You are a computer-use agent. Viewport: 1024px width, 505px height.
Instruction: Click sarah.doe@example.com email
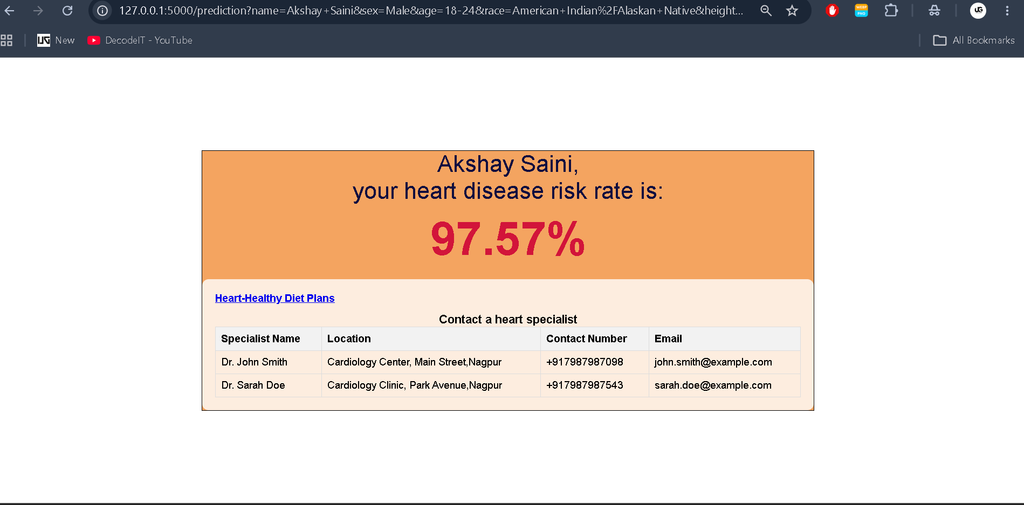pyautogui.click(x=712, y=385)
